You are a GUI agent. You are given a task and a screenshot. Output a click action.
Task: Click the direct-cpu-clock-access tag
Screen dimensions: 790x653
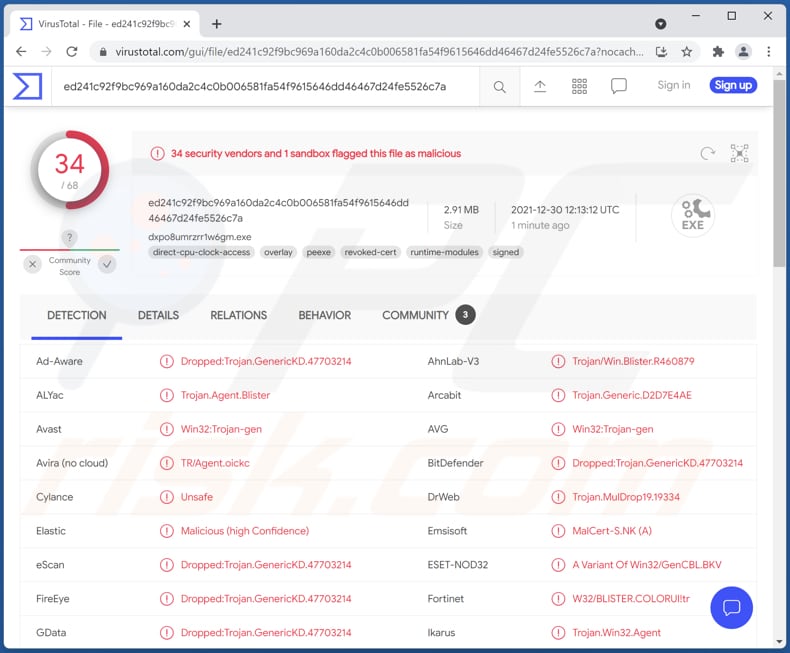[202, 252]
